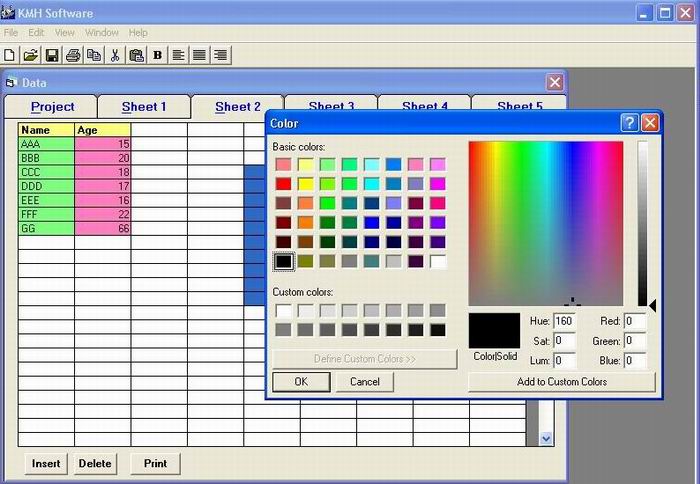Switch to the Sheet 1 tab
Image resolution: width=700 pixels, height=484 pixels.
pos(143,107)
